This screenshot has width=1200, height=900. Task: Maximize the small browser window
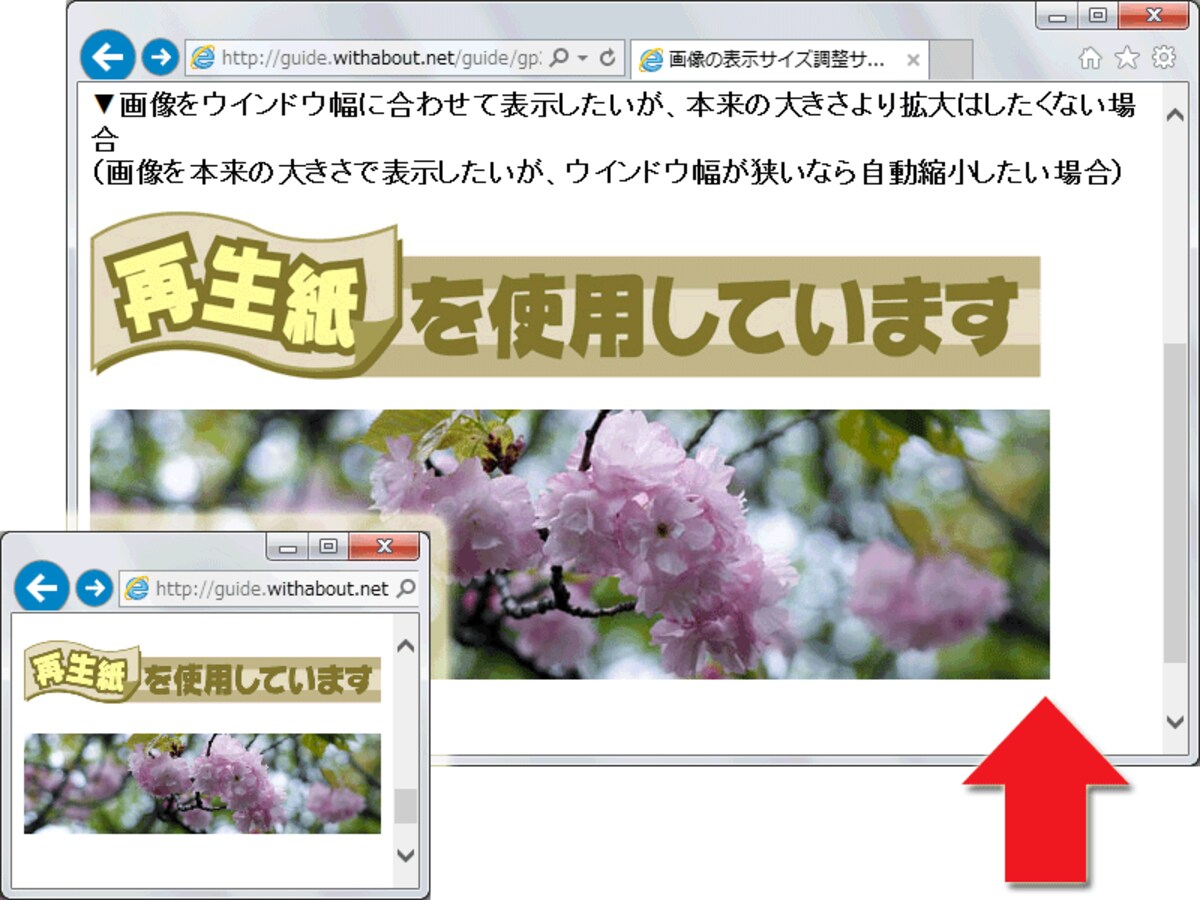(x=328, y=547)
